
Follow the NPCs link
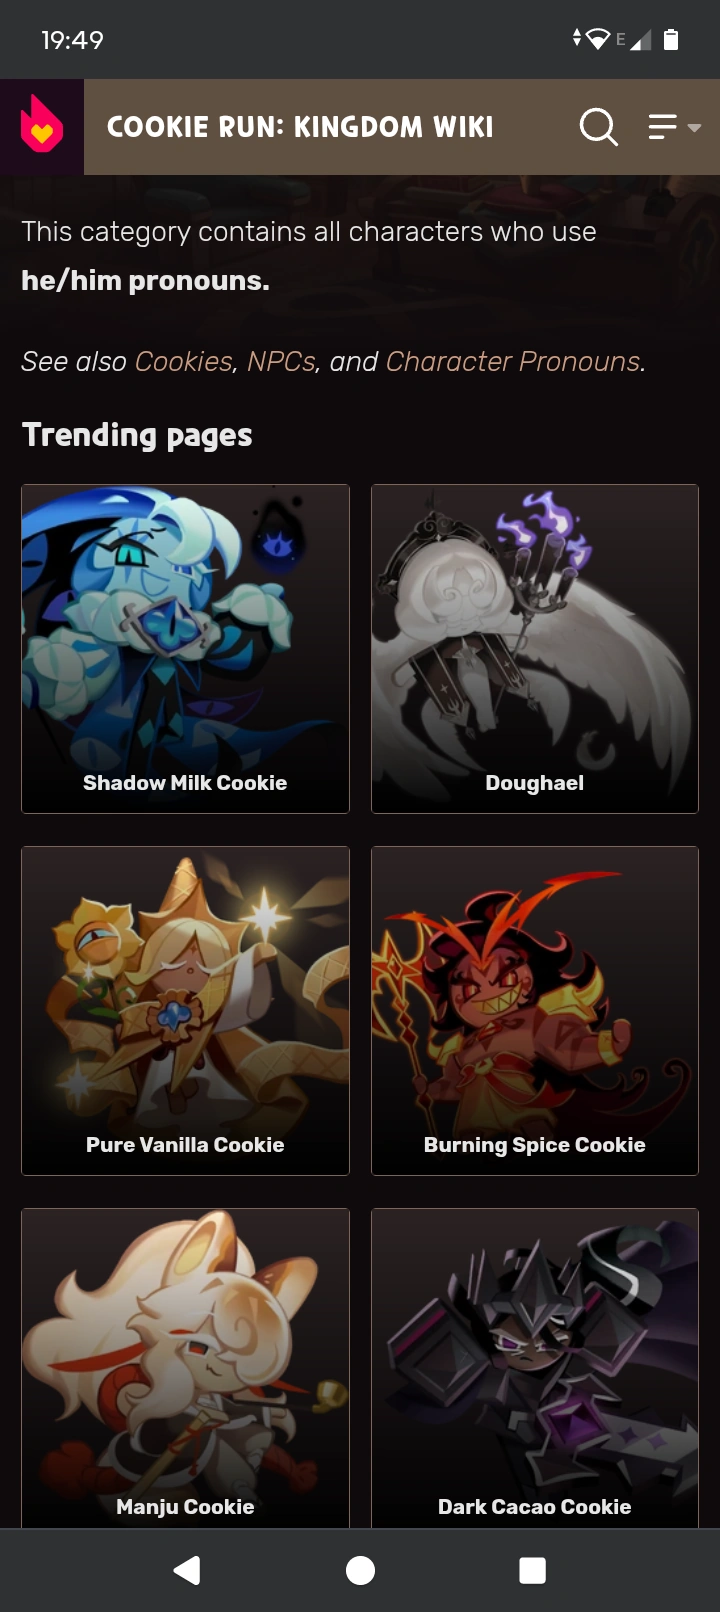[x=281, y=361]
